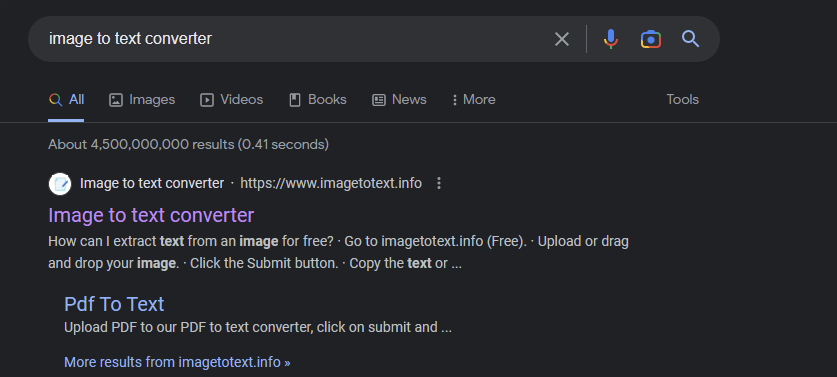Expand the More search categories menu
Screen dimensions: 837x377
pos(473,100)
